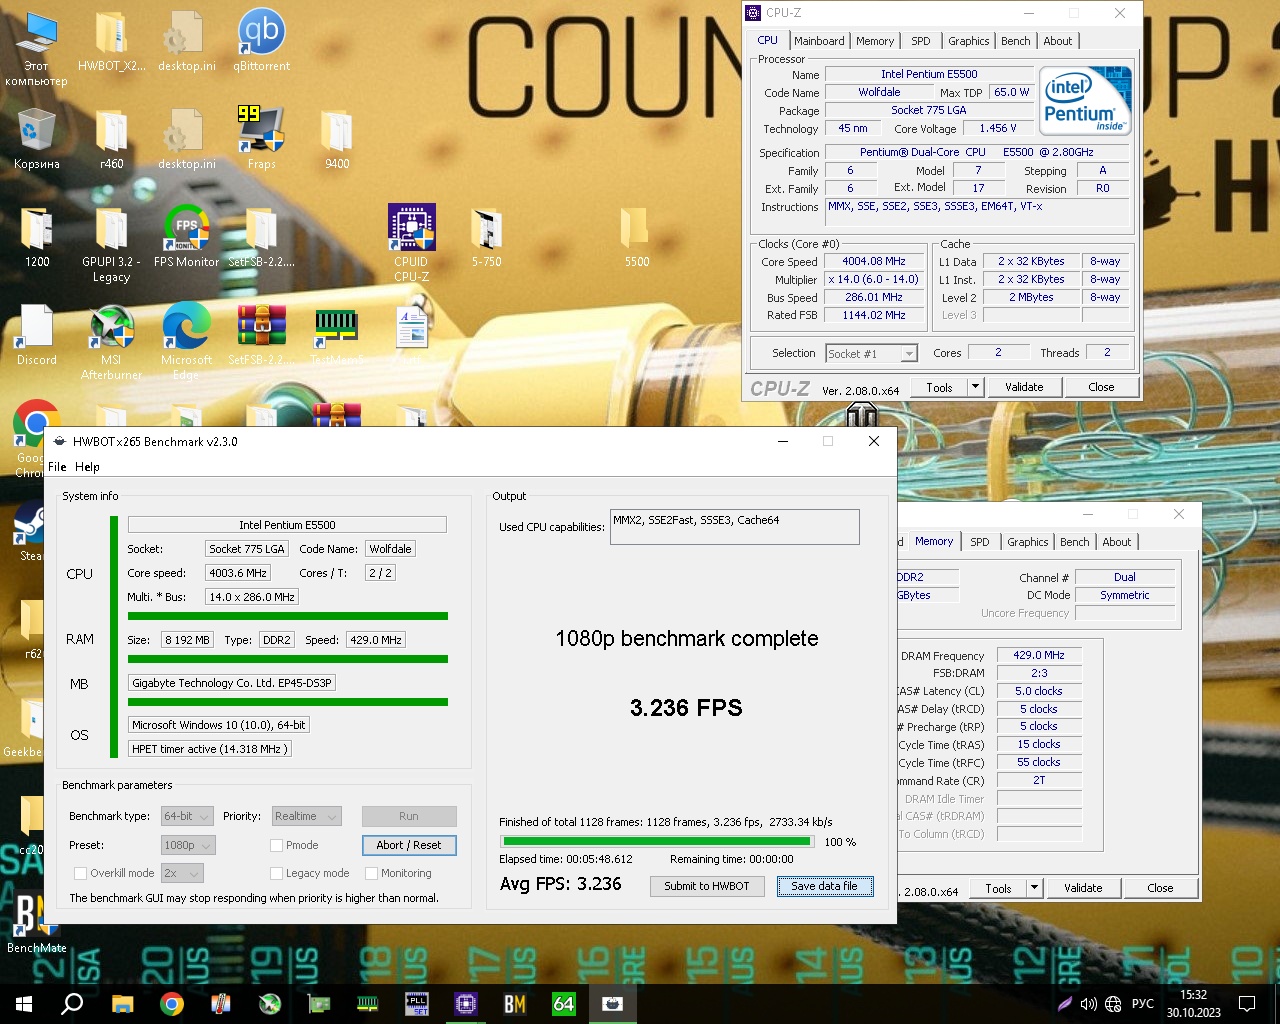Switch to Mainboard tab in CPU-Z
The width and height of the screenshot is (1280, 1024).
pyautogui.click(x=819, y=41)
